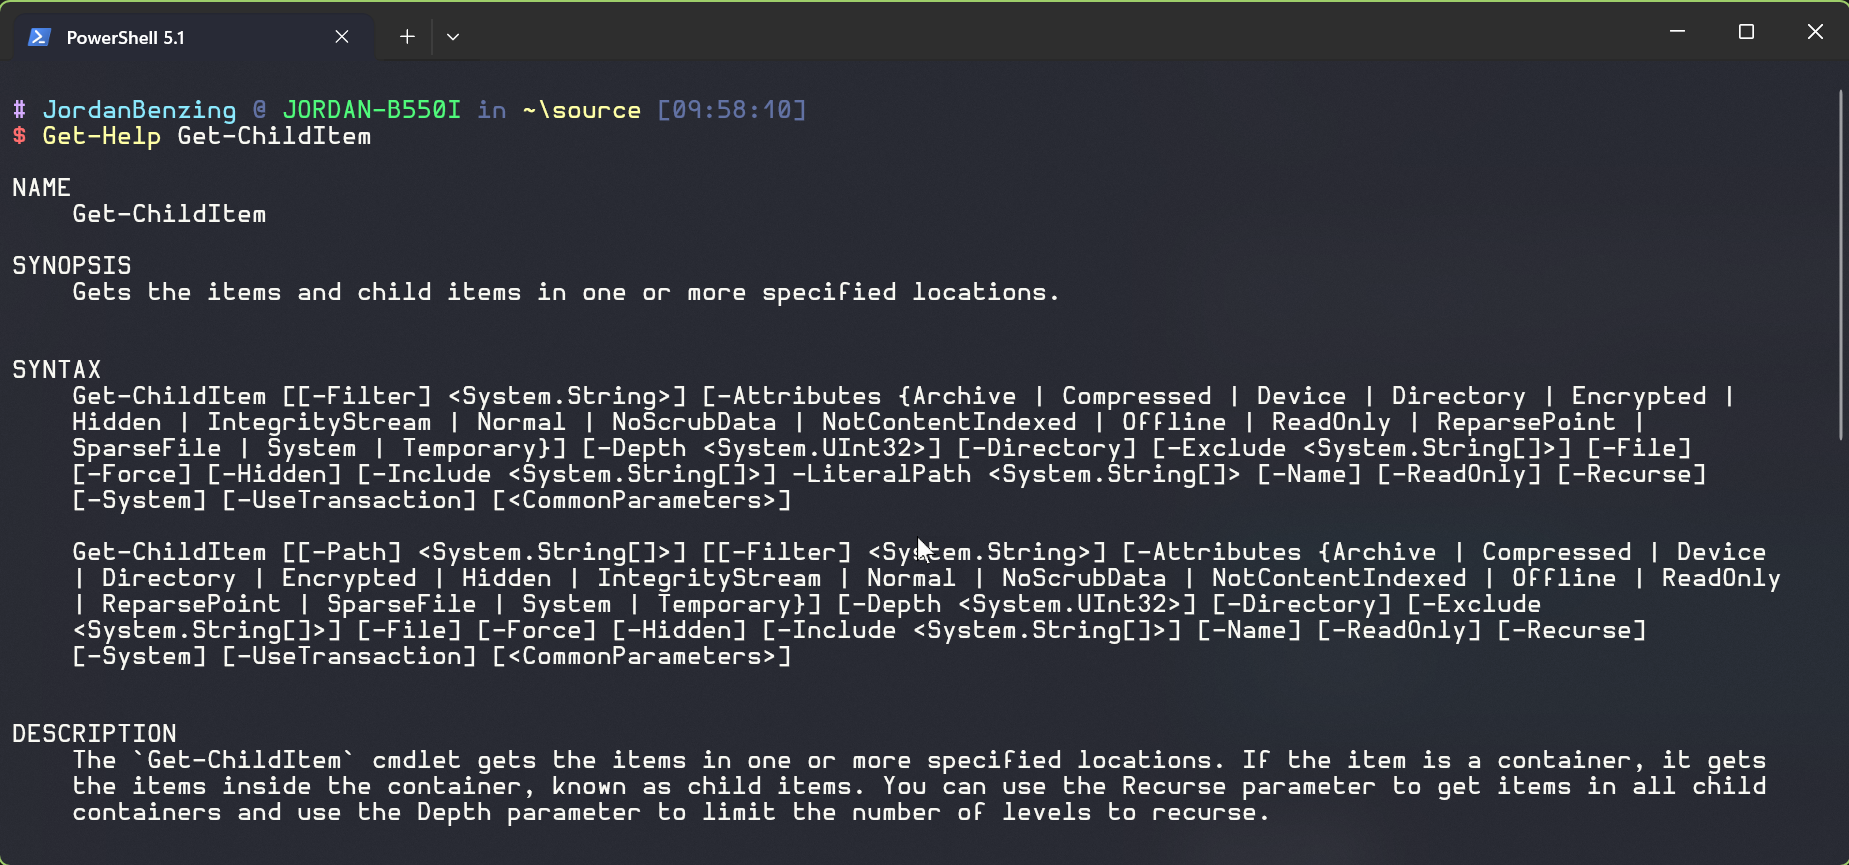Click the [09:58:10] timestamp
Viewport: 1849px width, 865px height.
click(x=731, y=110)
